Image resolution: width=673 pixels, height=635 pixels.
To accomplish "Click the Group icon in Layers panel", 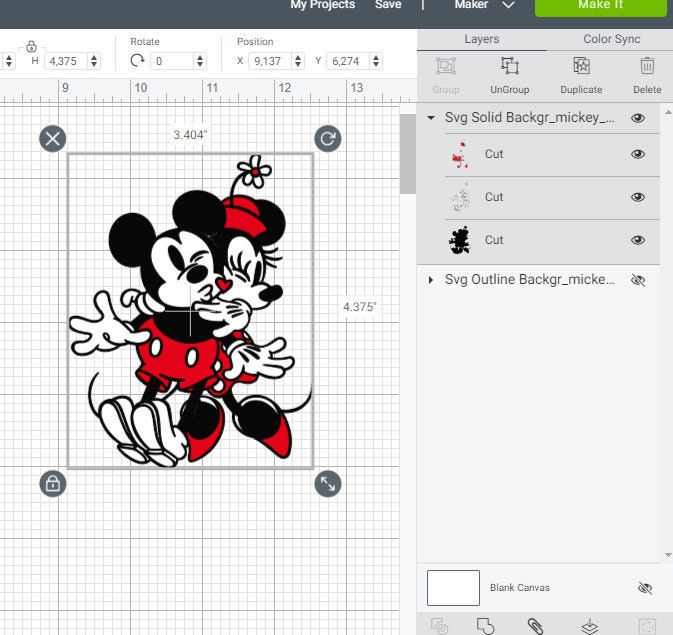I will coord(446,66).
